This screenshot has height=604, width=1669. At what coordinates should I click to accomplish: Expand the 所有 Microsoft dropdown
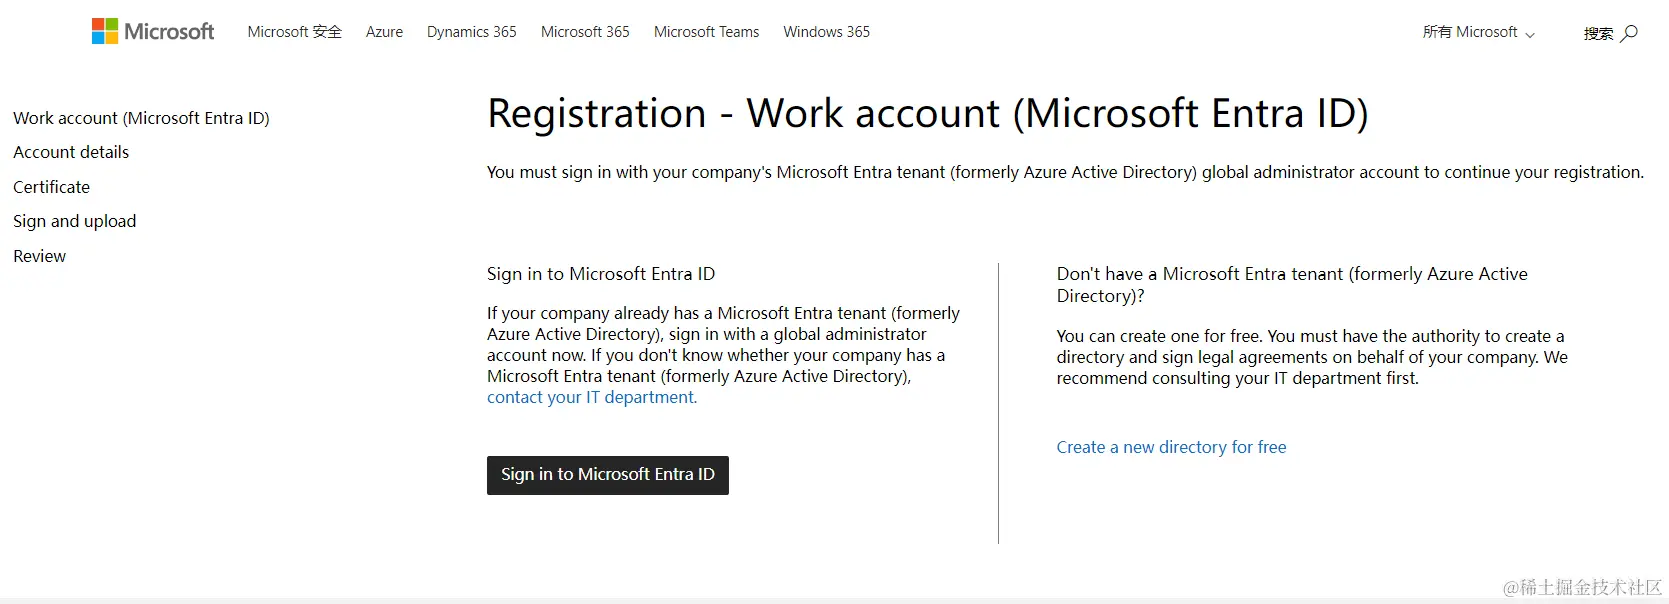click(x=1478, y=32)
